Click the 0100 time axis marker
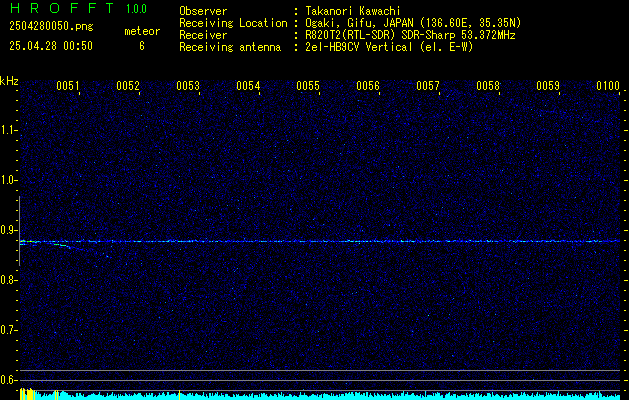Screen dimensions: 629x400 608,86
